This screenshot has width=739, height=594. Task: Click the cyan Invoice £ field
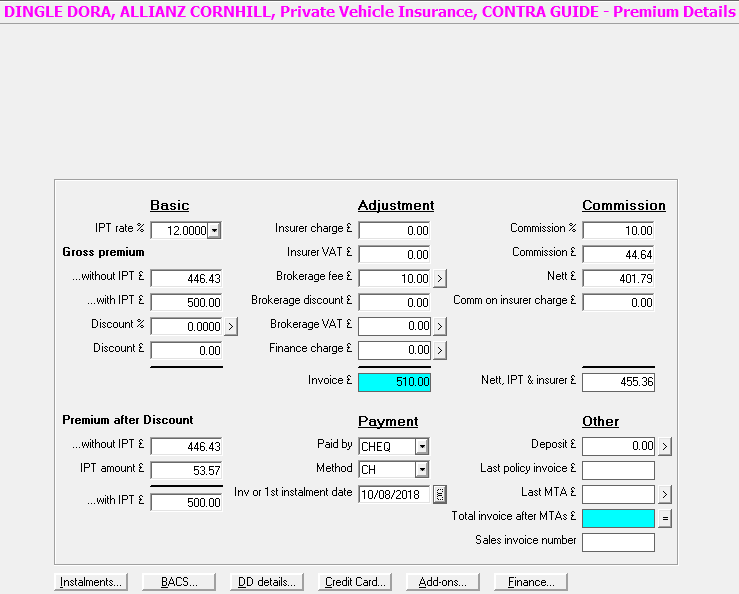pos(394,382)
